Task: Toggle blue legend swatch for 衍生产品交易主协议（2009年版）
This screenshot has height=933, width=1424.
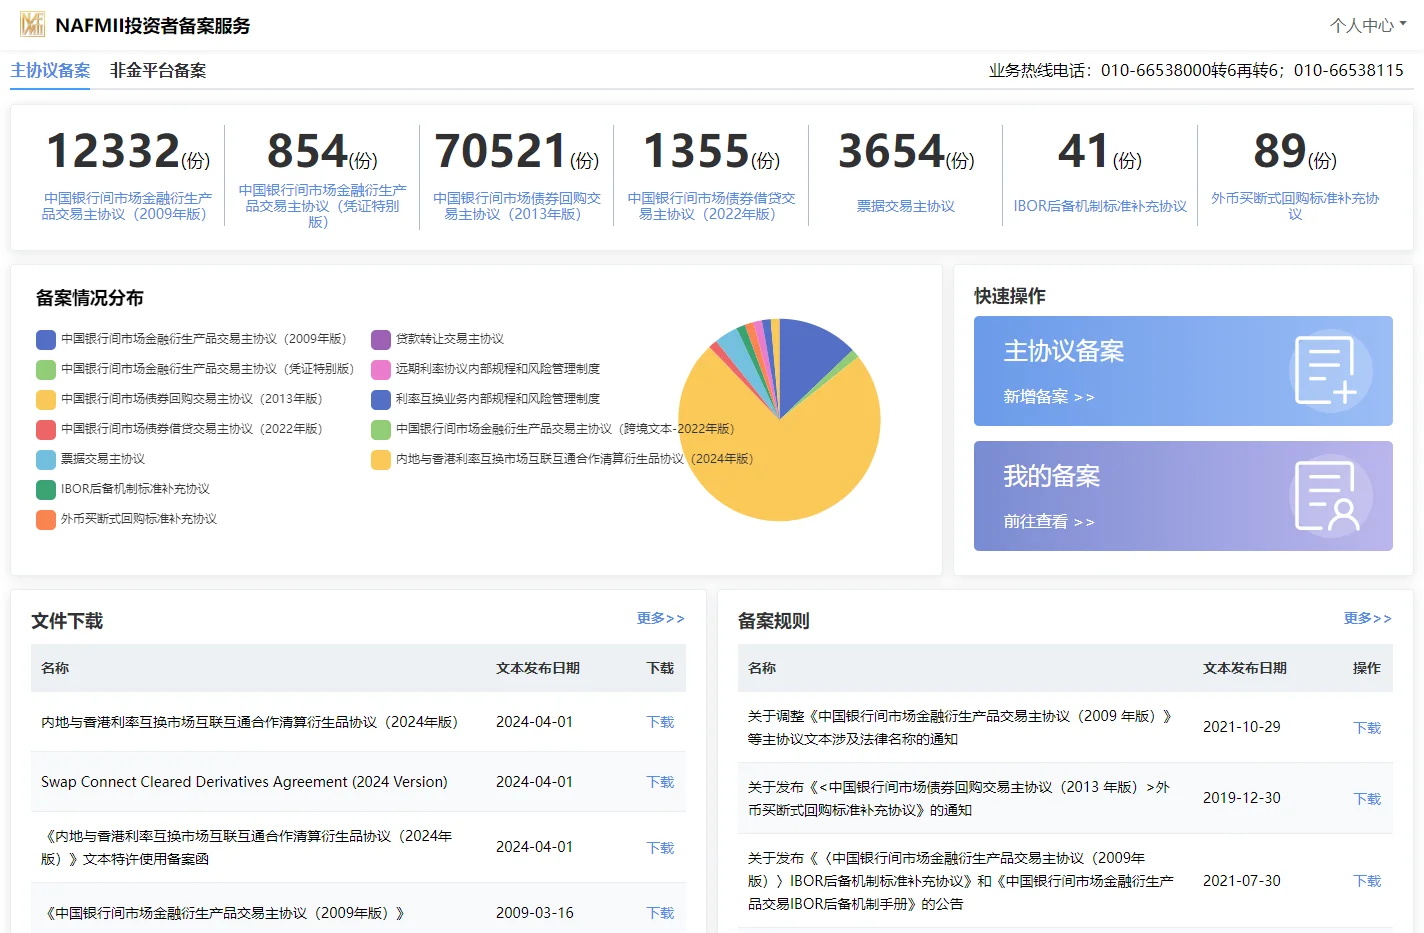Action: pyautogui.click(x=46, y=339)
